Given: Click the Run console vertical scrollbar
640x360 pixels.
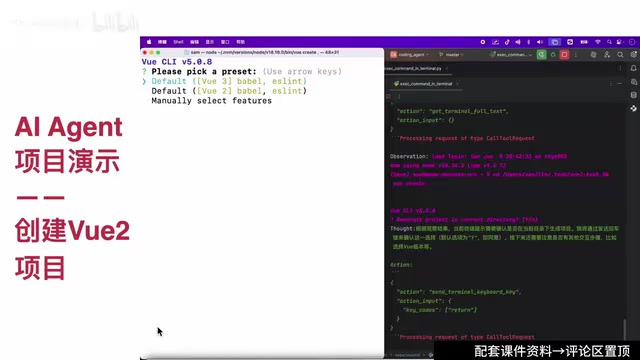Looking at the screenshot, I should 624,329.
